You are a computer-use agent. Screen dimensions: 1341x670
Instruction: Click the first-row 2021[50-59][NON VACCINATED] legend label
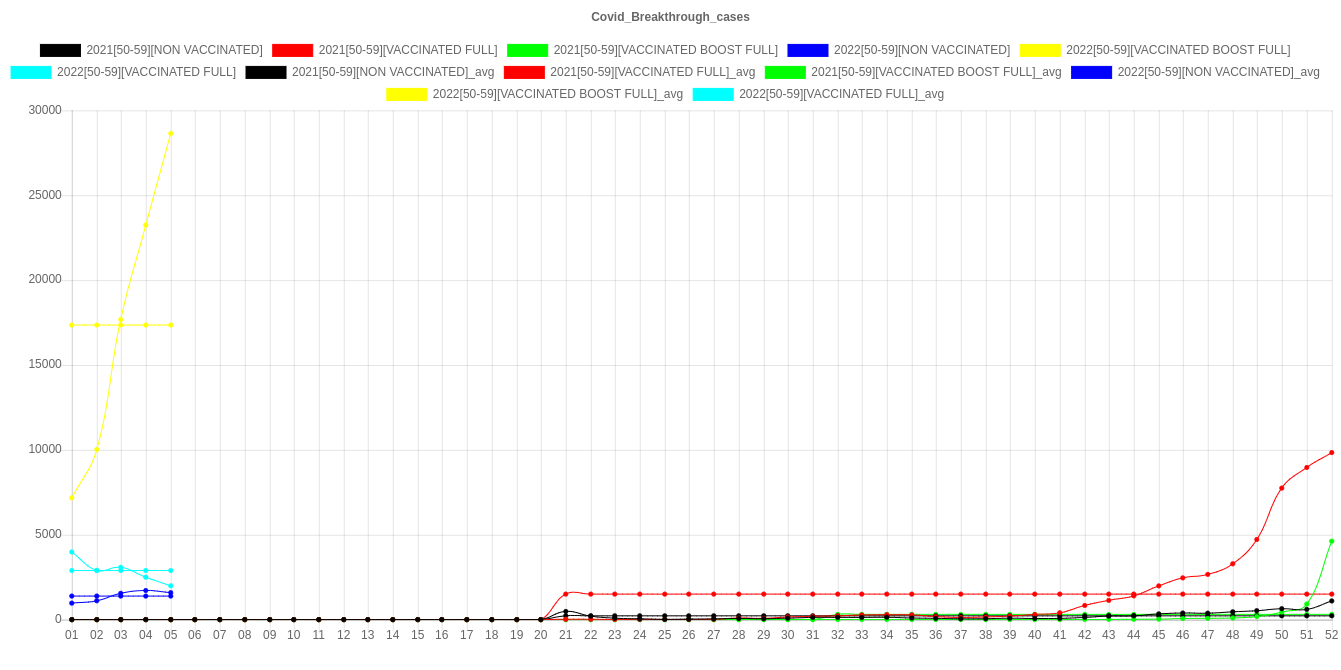pos(174,50)
